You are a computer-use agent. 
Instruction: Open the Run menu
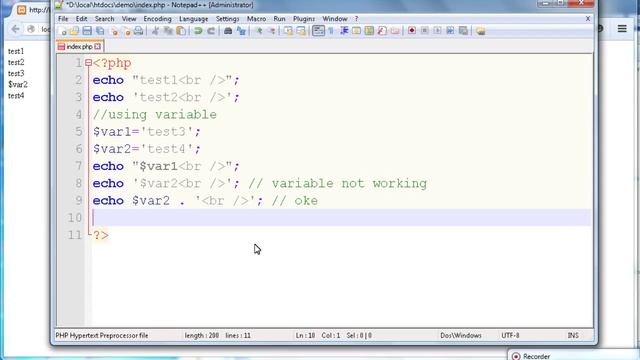point(279,19)
